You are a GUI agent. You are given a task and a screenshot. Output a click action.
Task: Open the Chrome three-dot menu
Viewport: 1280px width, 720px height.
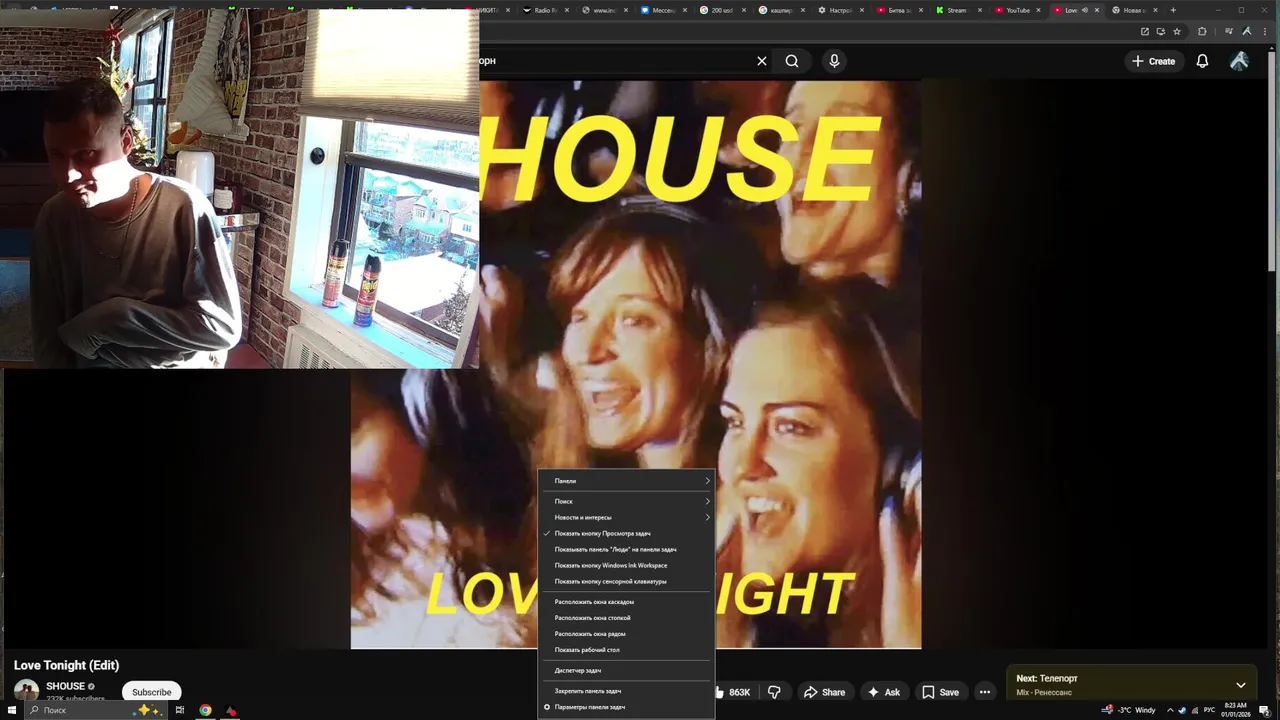coord(1265,31)
